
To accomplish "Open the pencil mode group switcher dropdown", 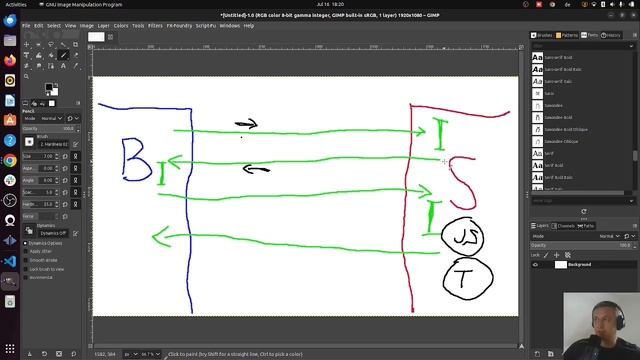I will [x=73, y=118].
